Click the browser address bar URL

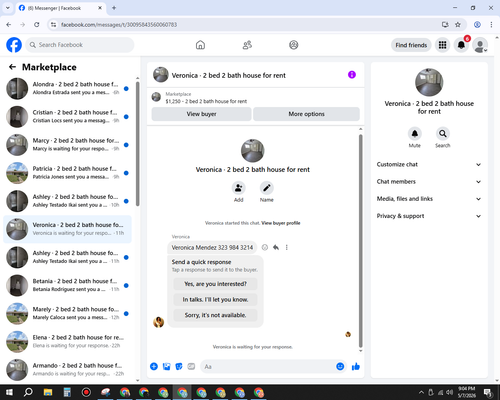pos(119,25)
